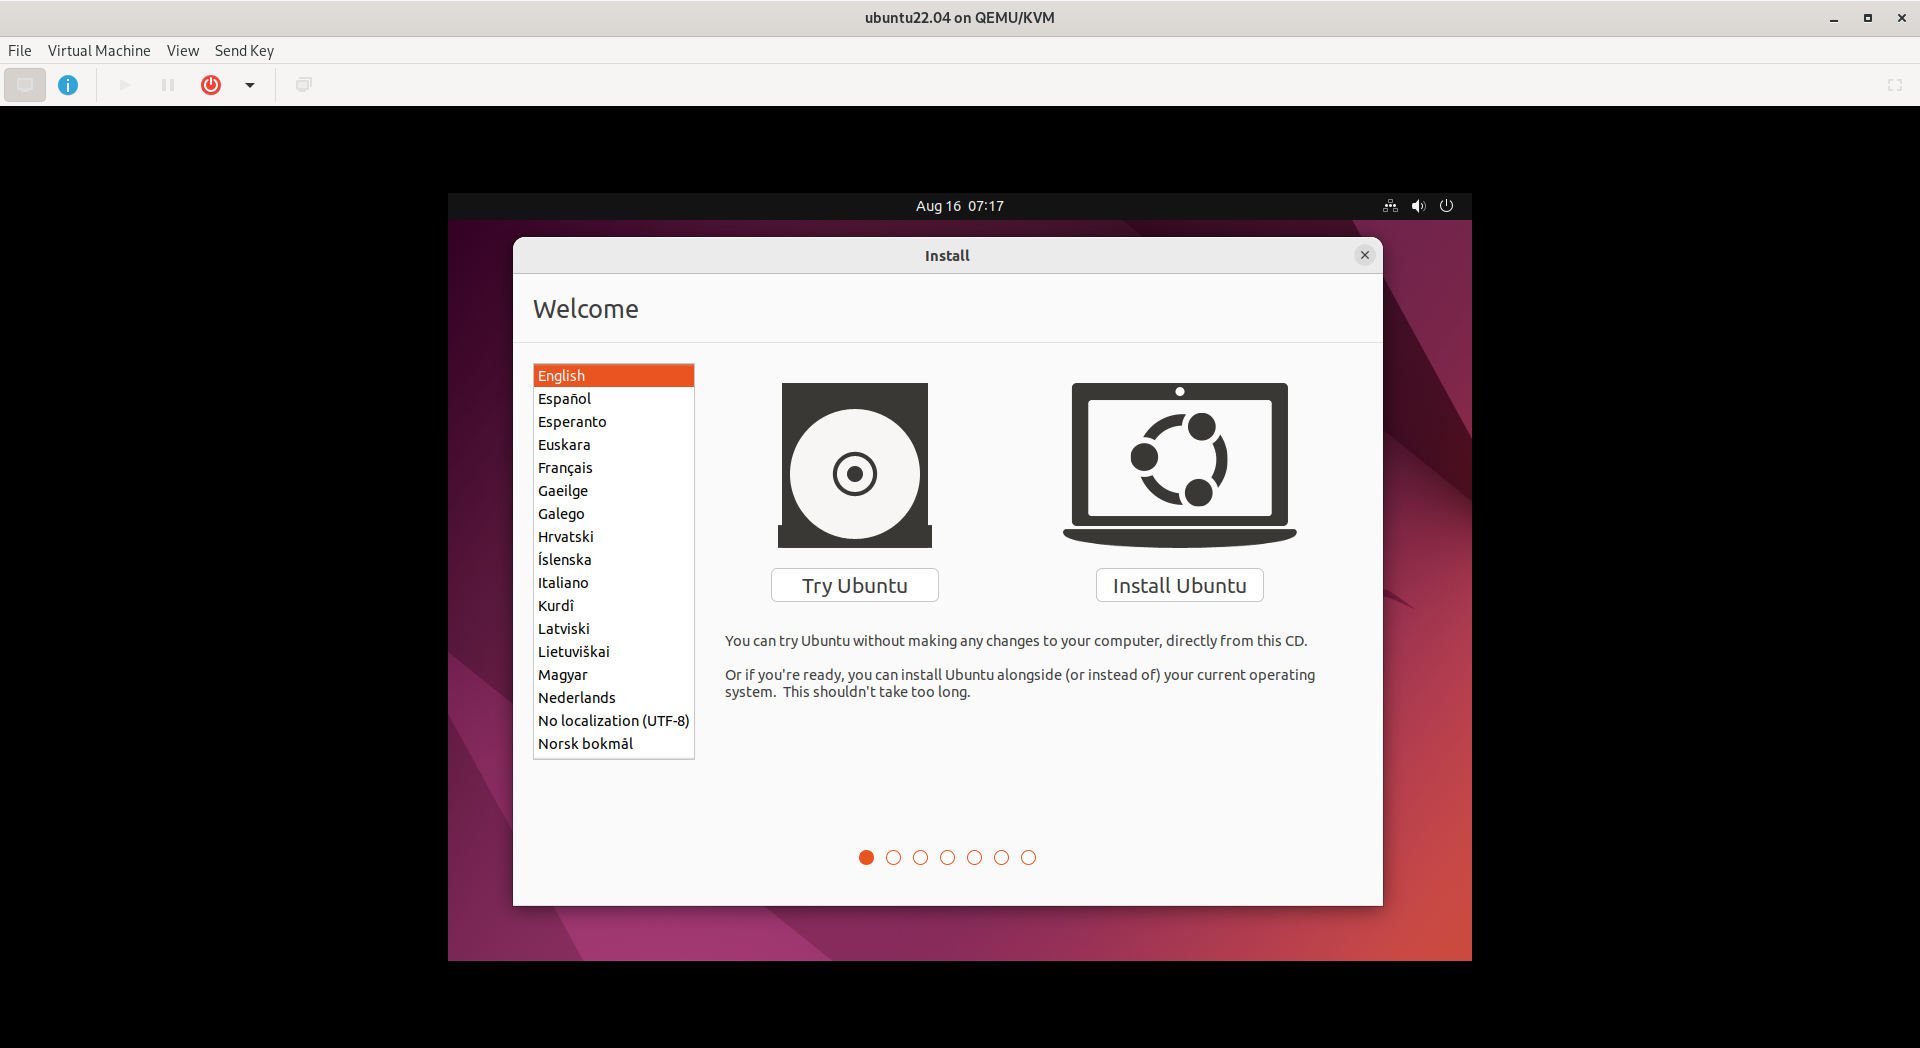Click the Ubuntu network status icon

tap(1390, 206)
